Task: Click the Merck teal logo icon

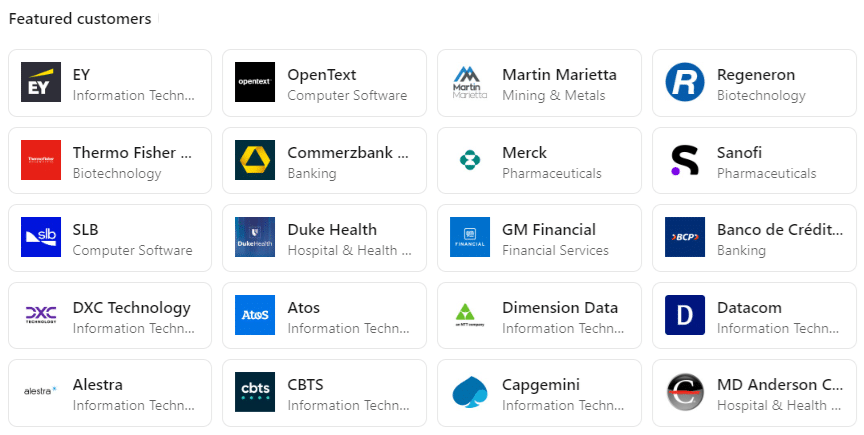Action: 470,160
